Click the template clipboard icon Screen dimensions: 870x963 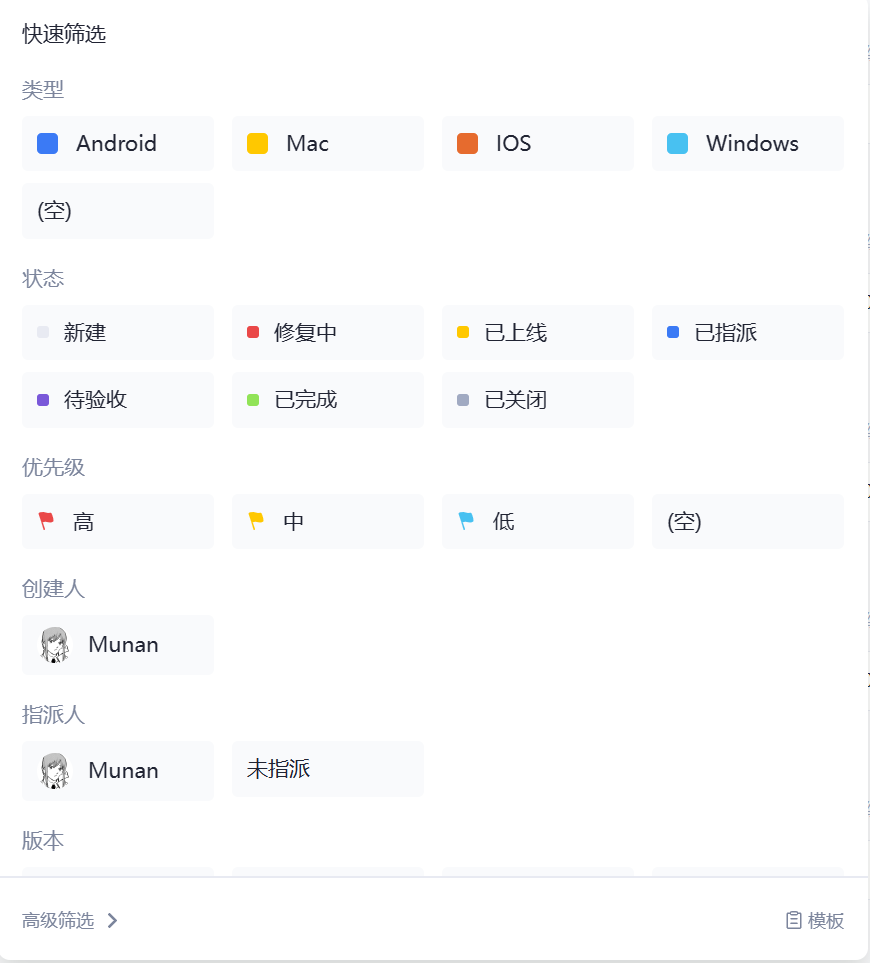794,921
